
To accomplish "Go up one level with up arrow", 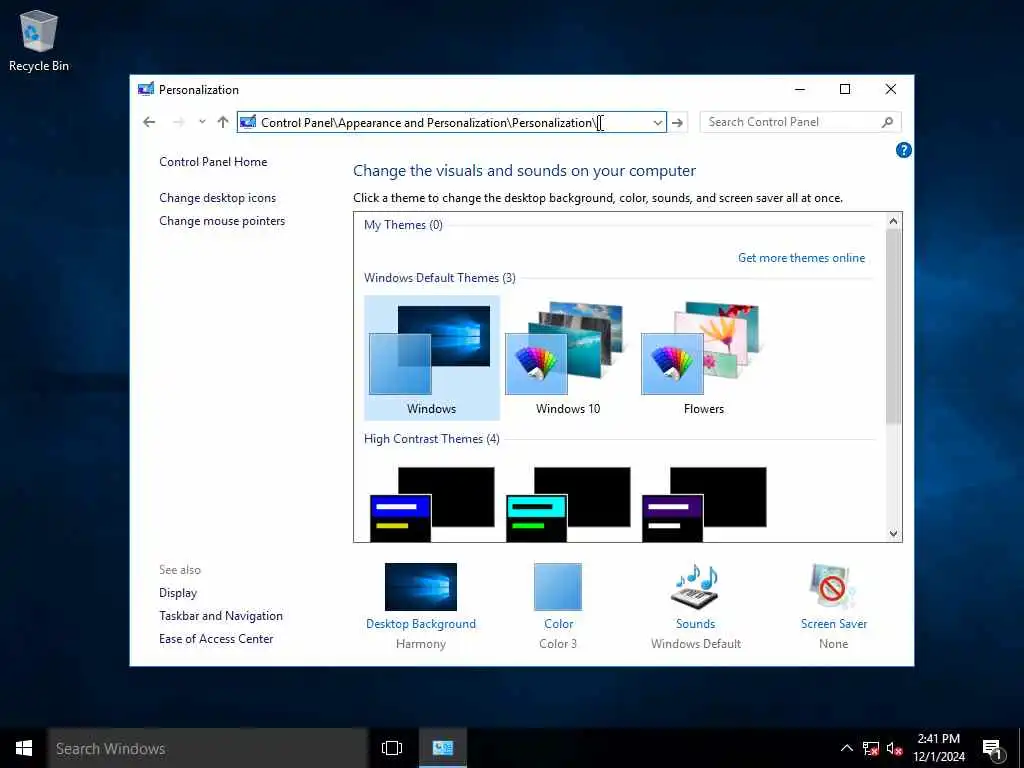I will 223,122.
